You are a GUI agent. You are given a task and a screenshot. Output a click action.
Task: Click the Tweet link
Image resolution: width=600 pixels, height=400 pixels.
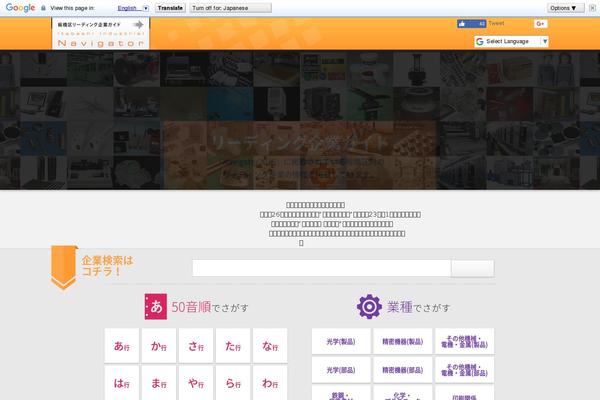[496, 23]
